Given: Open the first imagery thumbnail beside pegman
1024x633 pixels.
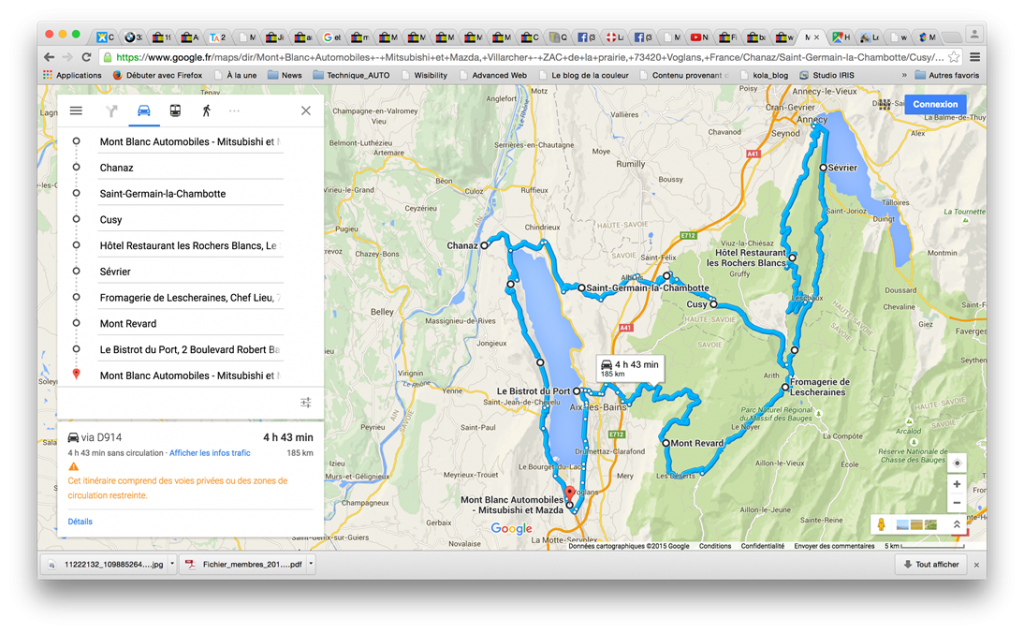Looking at the screenshot, I should coord(903,525).
